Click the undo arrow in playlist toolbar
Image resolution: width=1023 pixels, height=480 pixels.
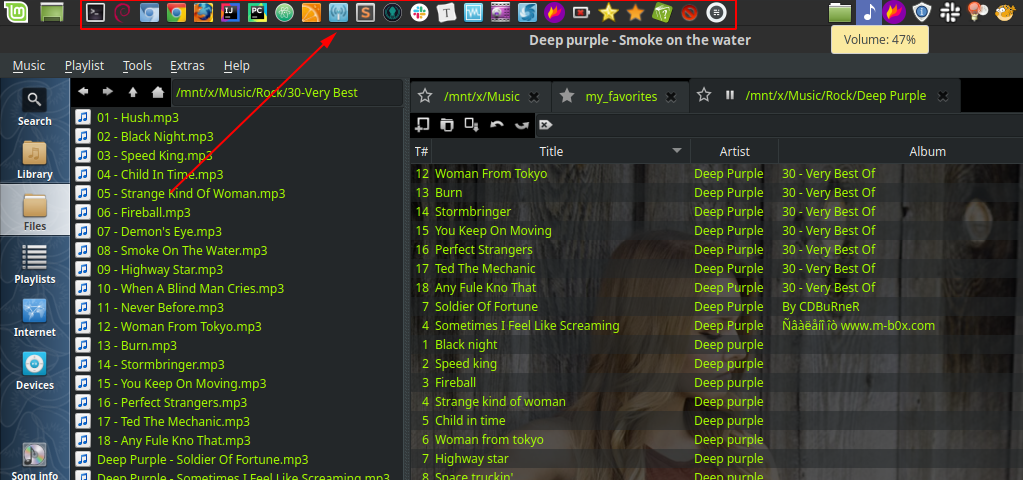496,125
